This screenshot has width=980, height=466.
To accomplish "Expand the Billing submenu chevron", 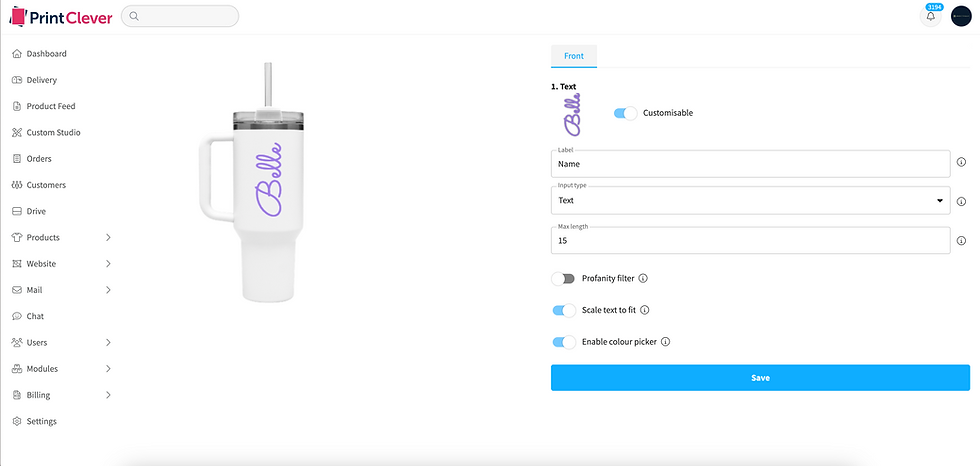I will tap(108, 395).
